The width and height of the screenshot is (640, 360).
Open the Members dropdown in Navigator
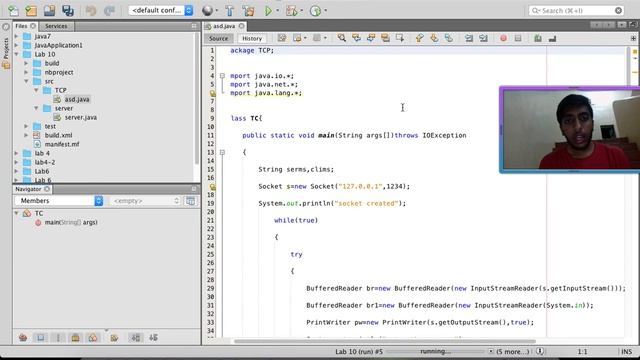pos(59,201)
